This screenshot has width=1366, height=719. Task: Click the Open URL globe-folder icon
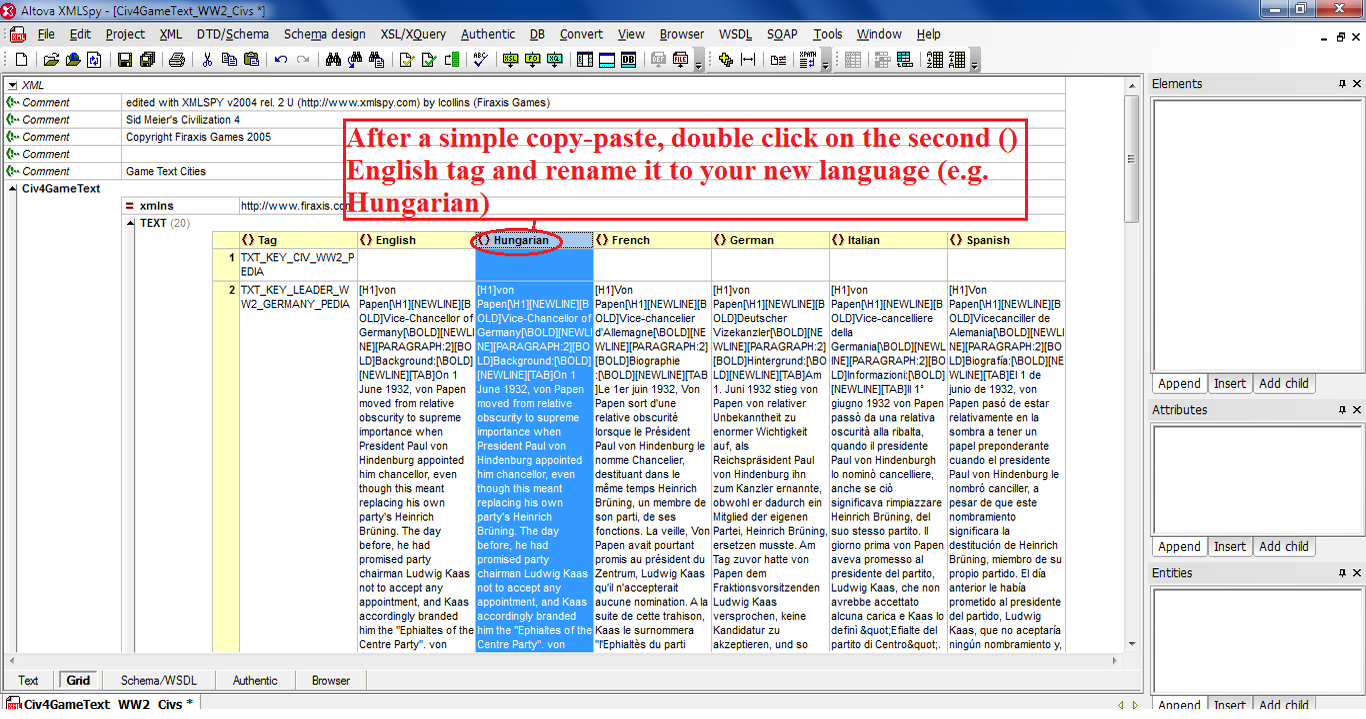tap(73, 60)
